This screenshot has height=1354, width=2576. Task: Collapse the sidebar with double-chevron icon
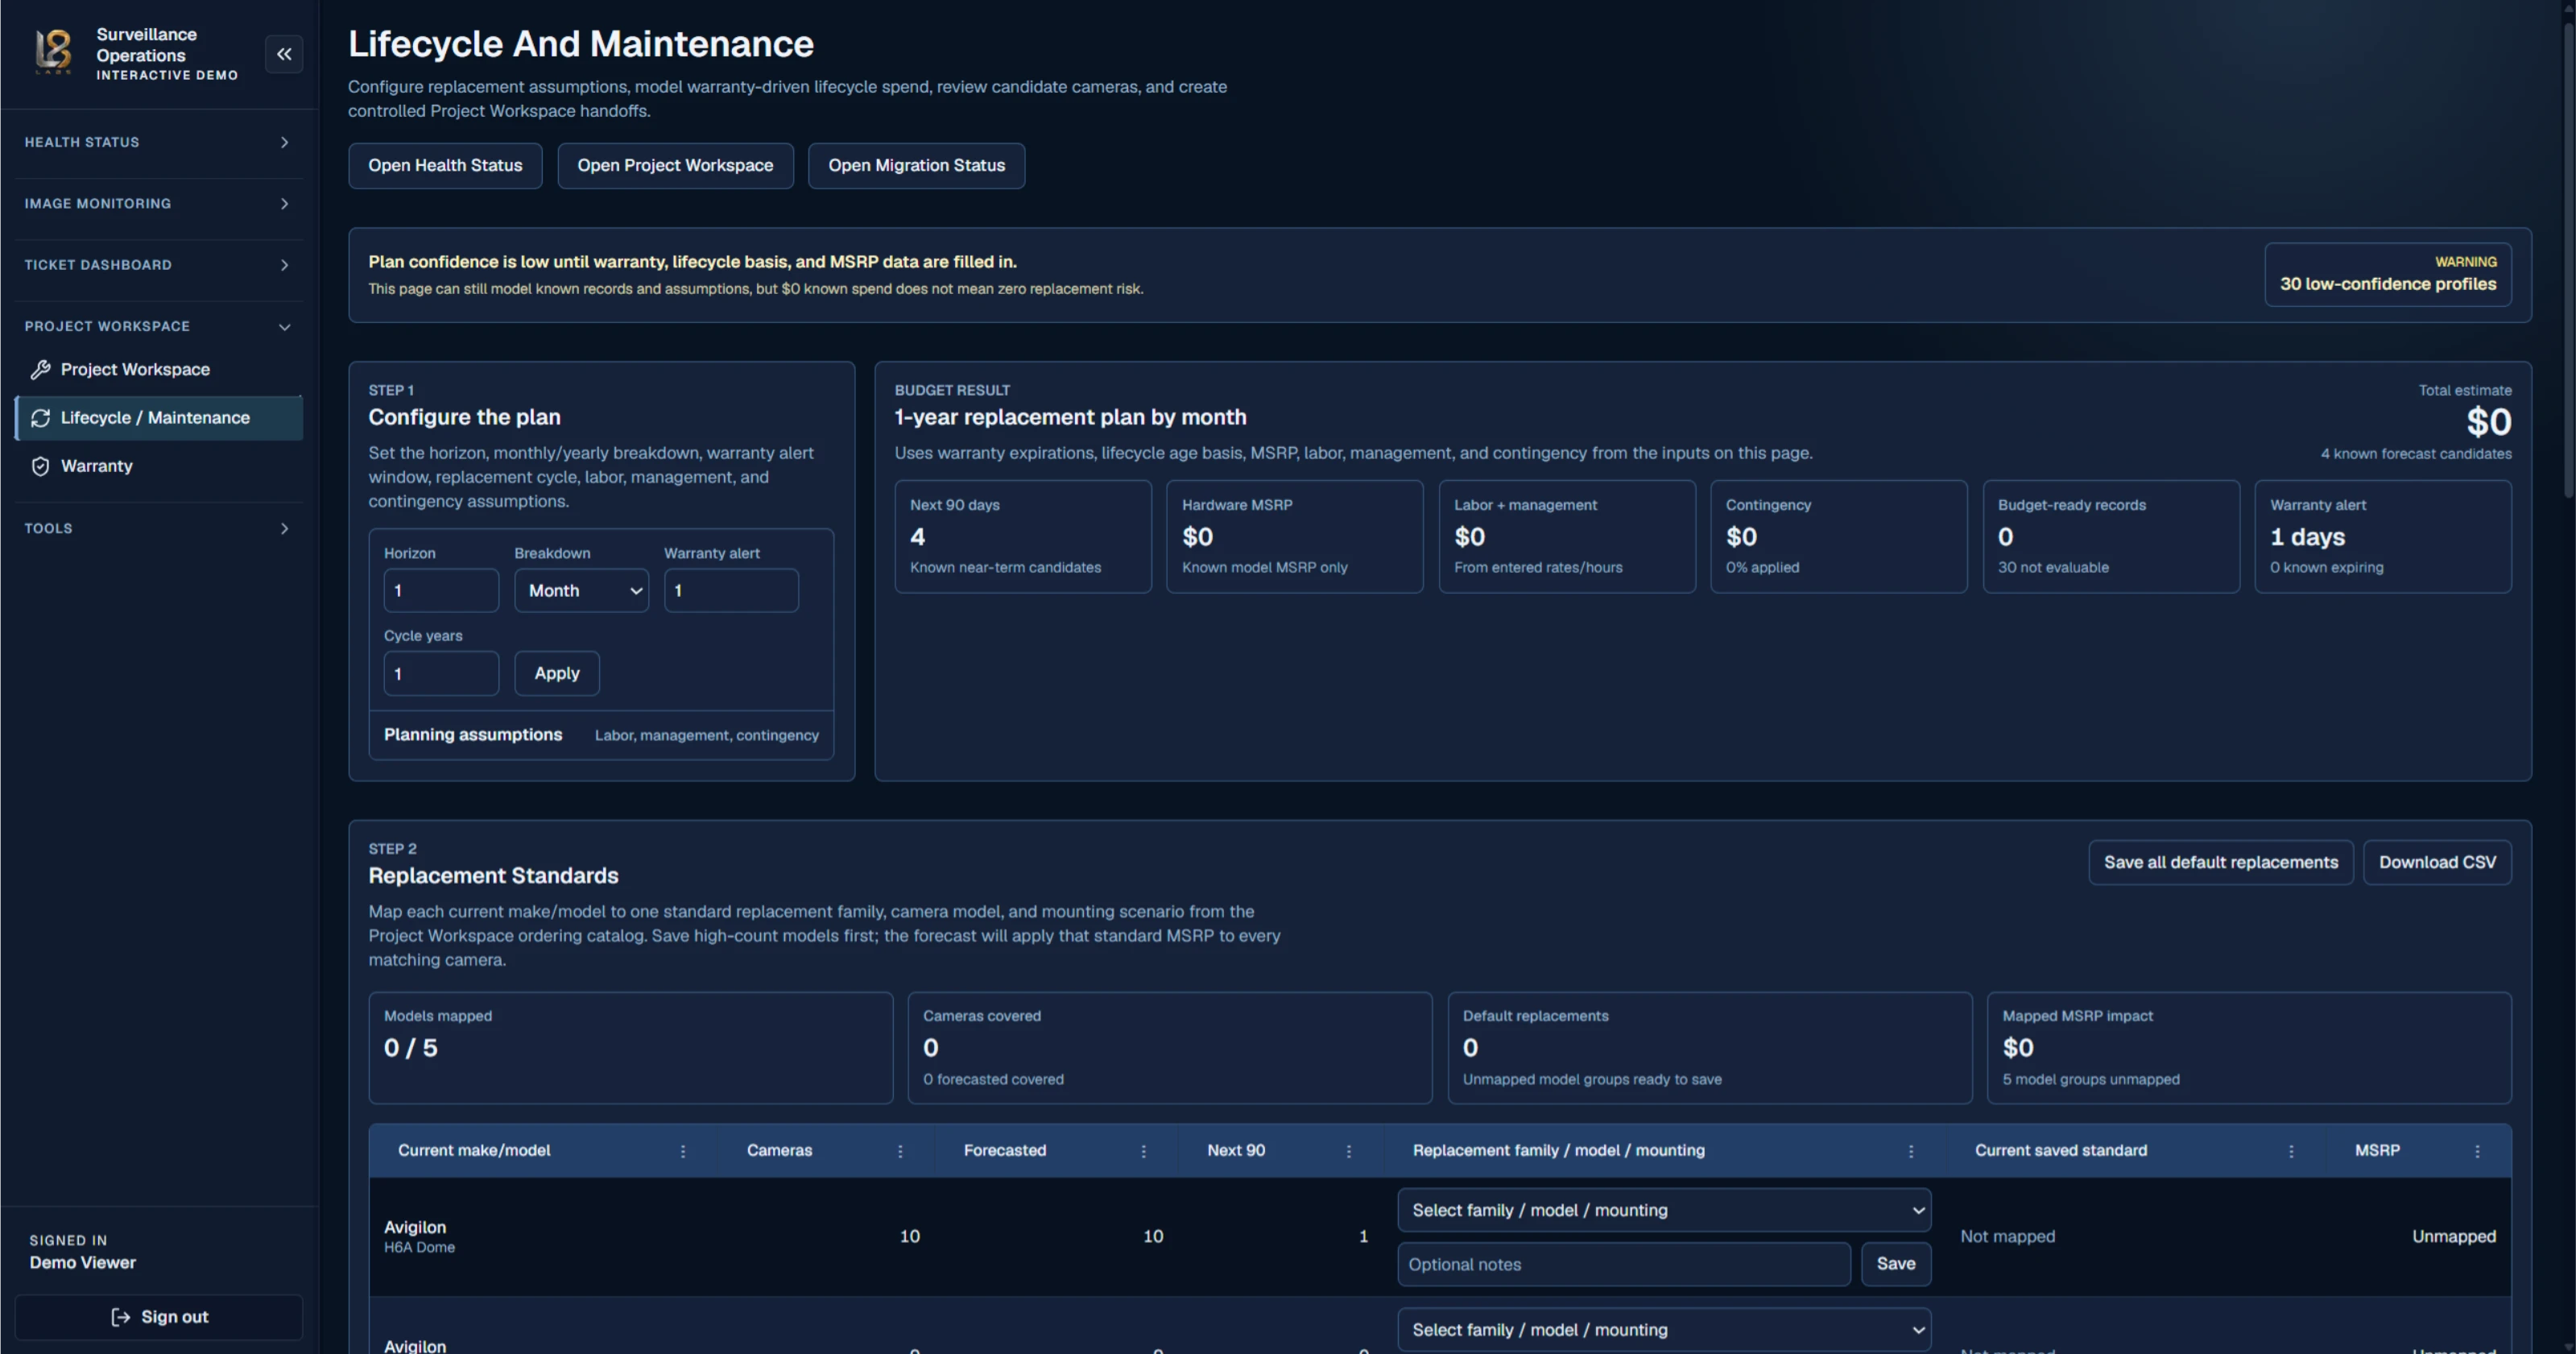click(x=284, y=54)
